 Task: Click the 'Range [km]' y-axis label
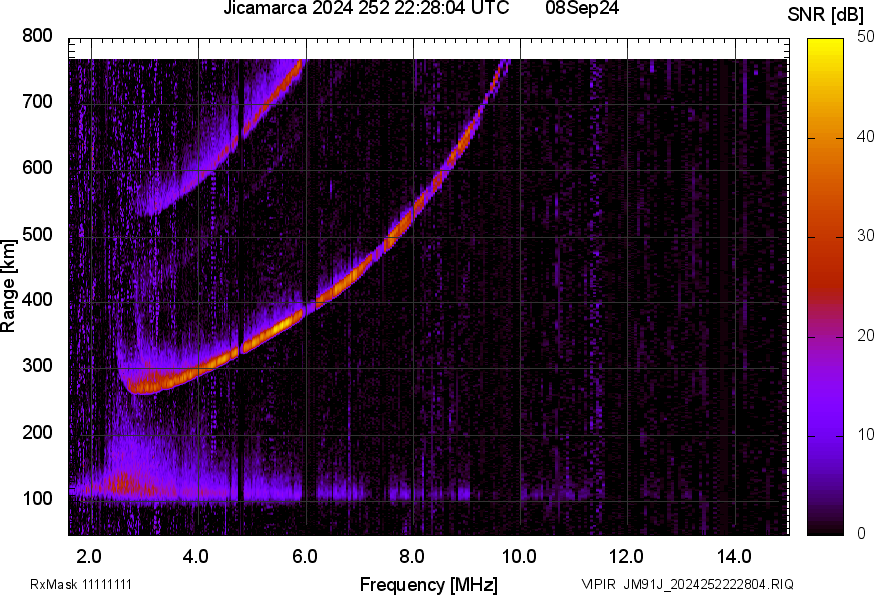(x=8, y=286)
